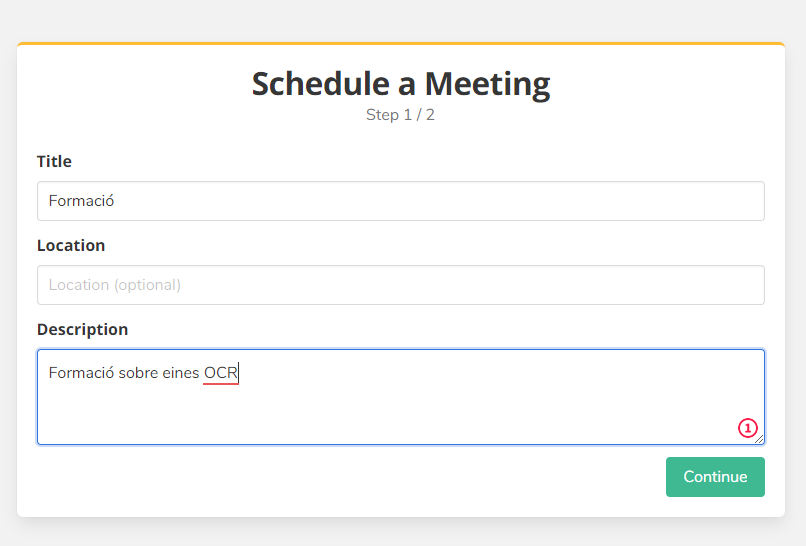Click the Step 1 / 2 indicator
This screenshot has width=806, height=546.
pos(400,115)
